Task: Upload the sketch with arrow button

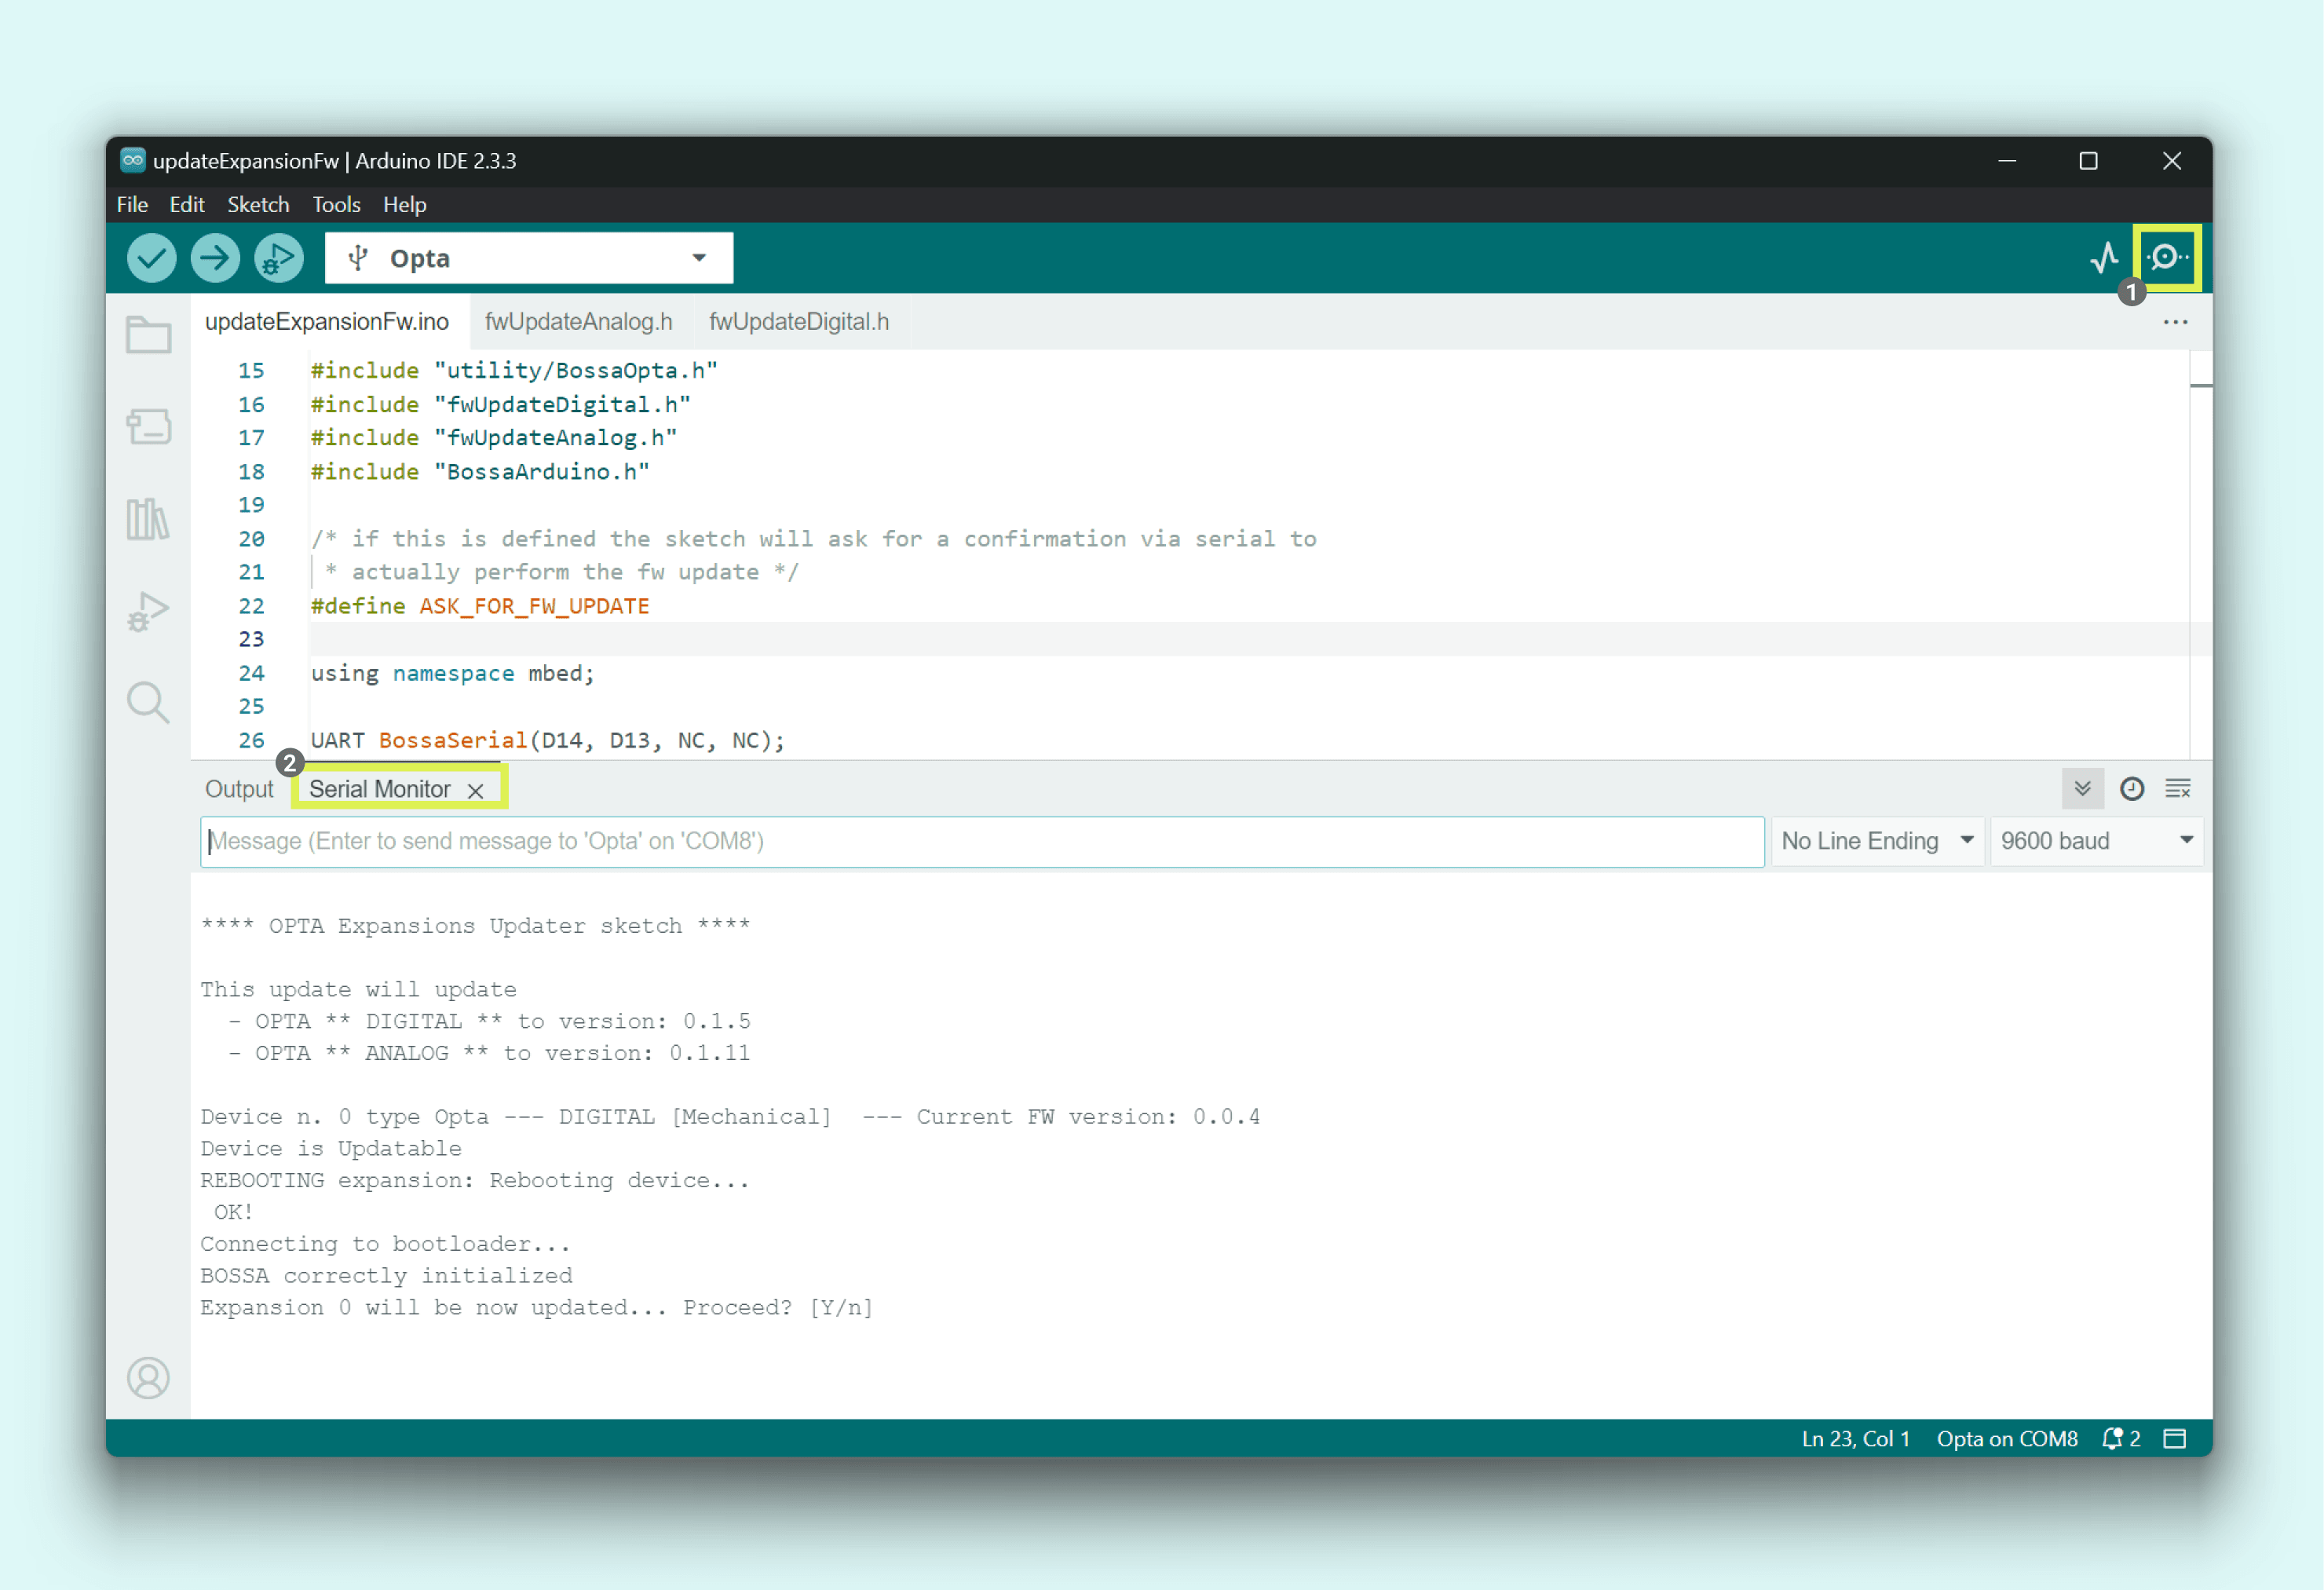Action: [215, 258]
